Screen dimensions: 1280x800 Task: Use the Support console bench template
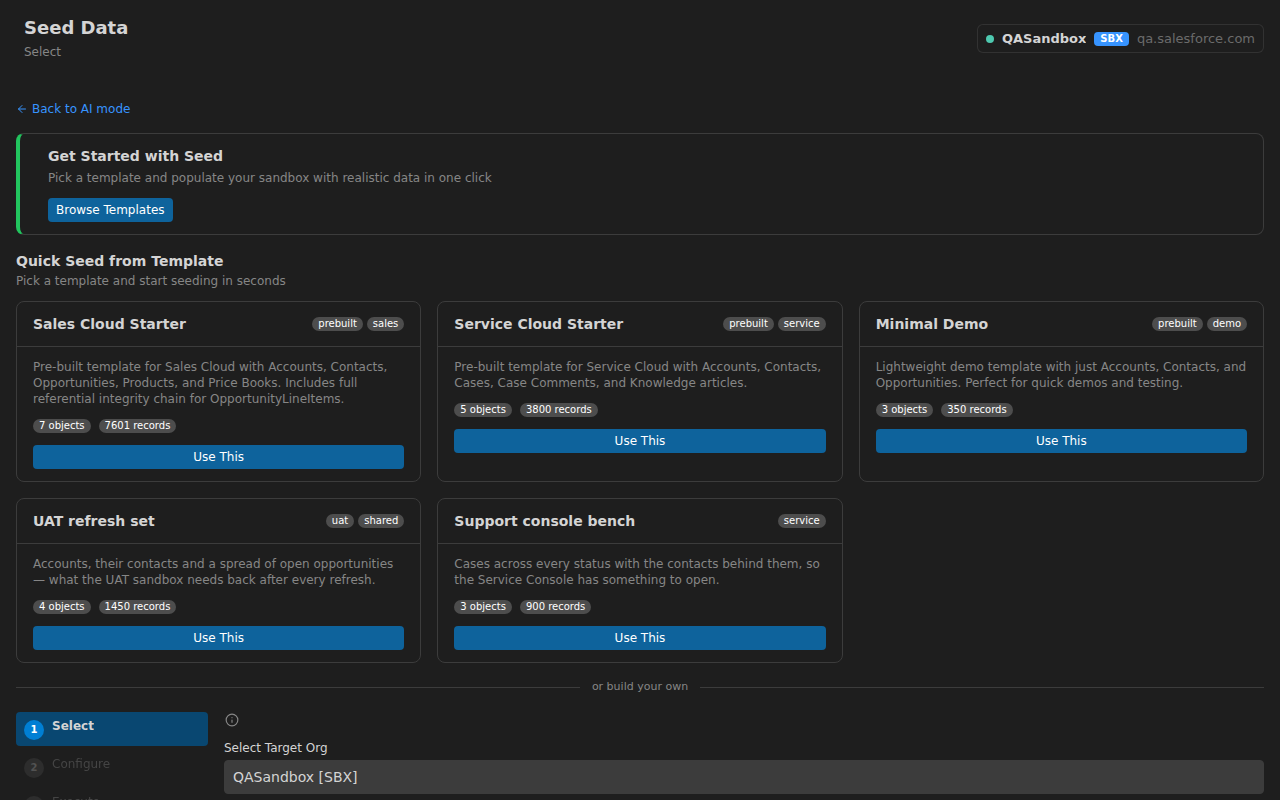pyautogui.click(x=640, y=638)
